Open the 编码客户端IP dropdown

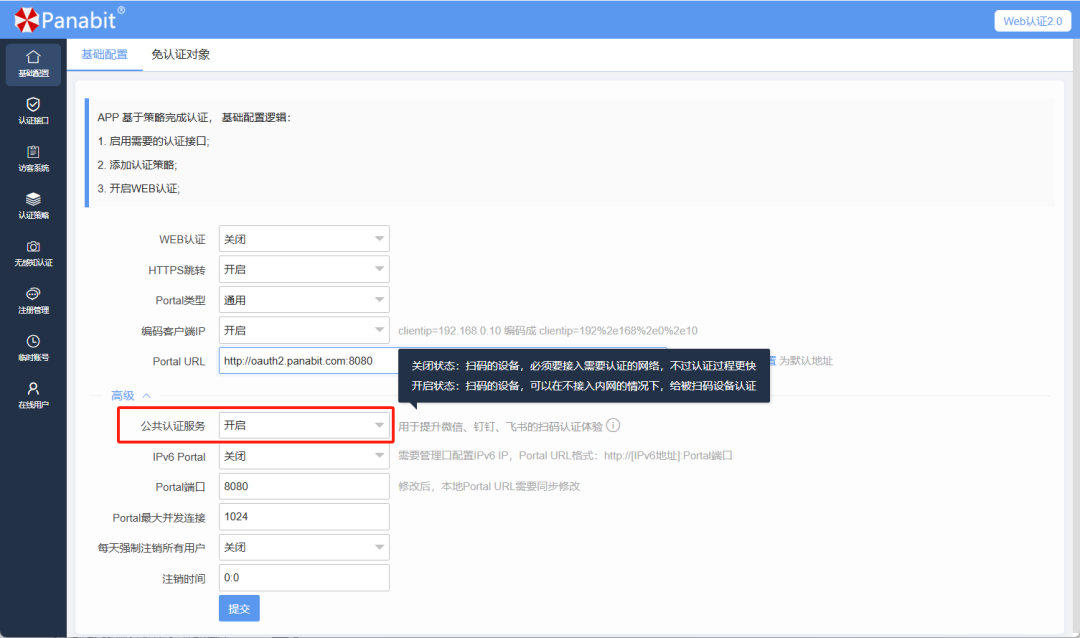point(304,330)
